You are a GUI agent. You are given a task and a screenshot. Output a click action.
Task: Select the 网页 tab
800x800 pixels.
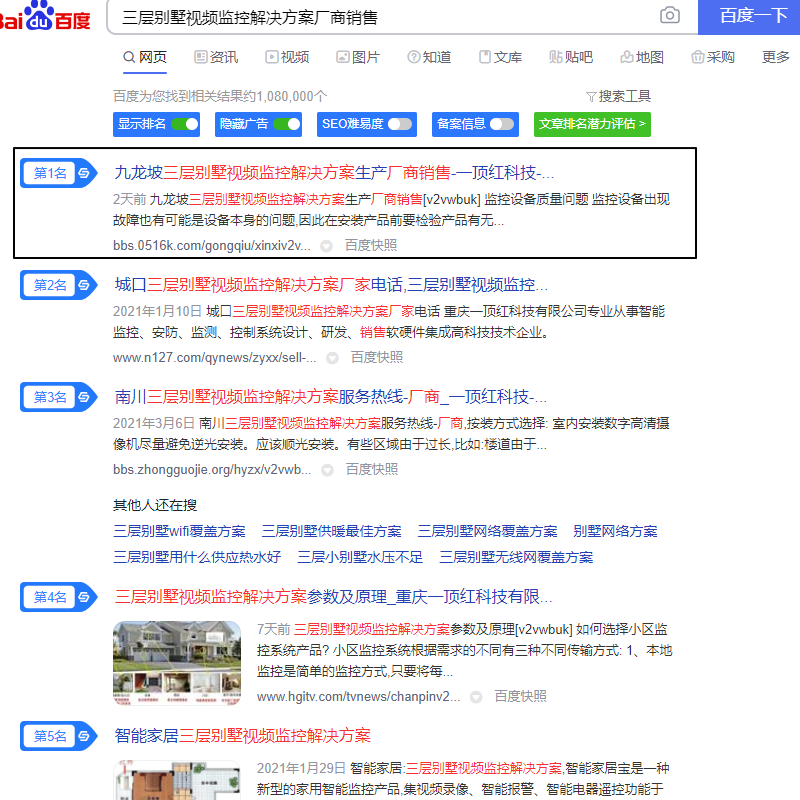145,57
